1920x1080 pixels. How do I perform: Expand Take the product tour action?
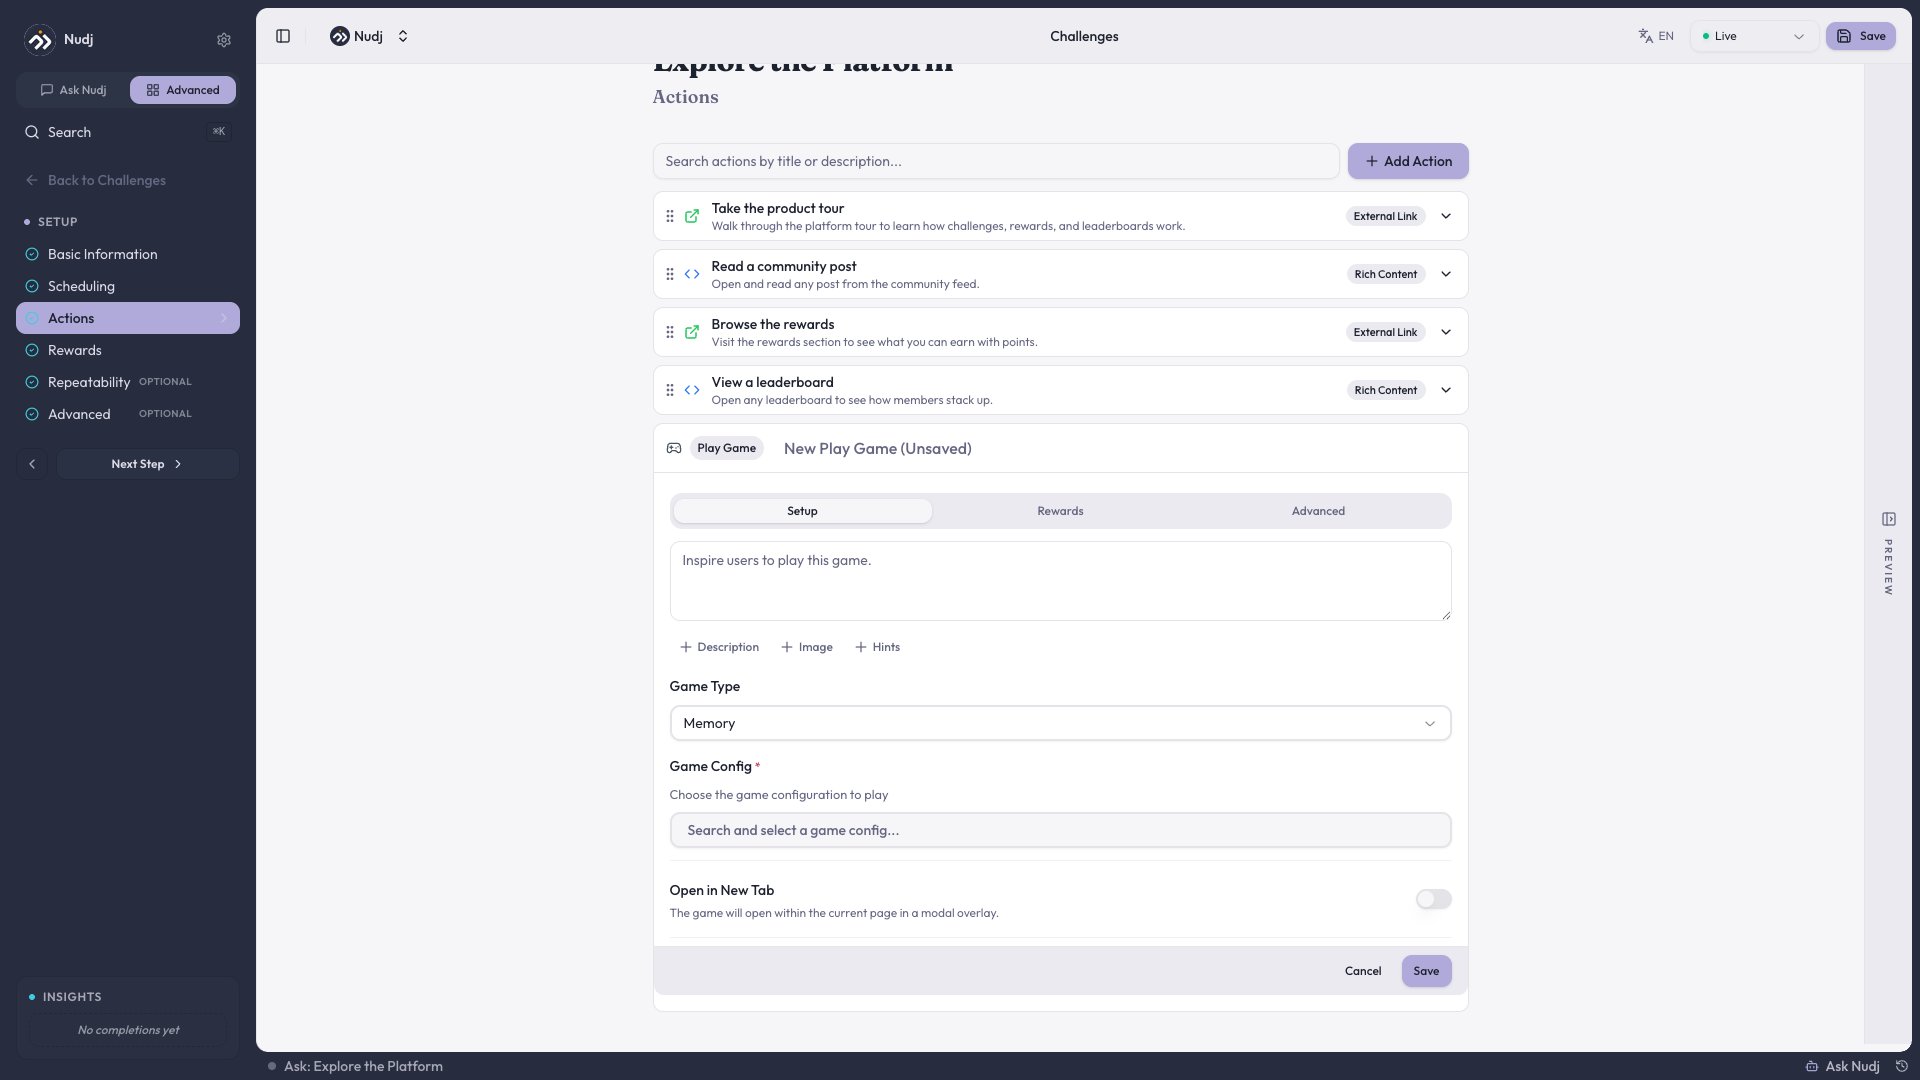1446,216
